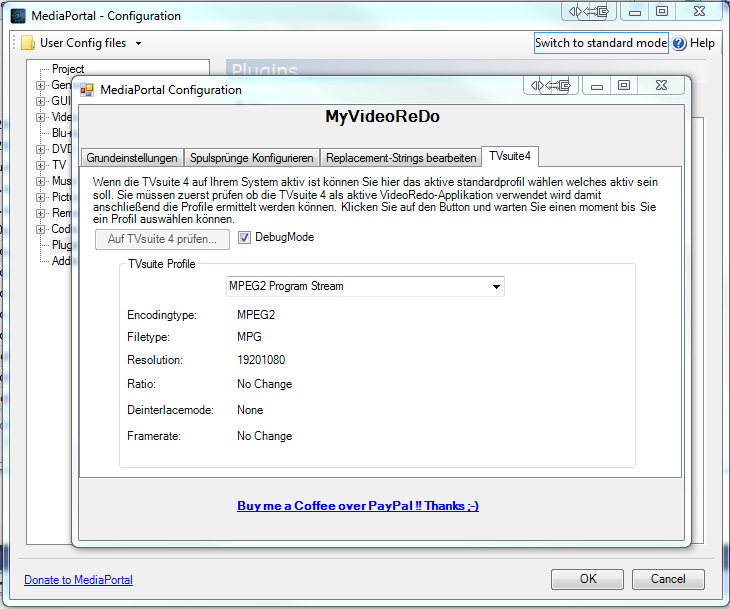Image resolution: width=730 pixels, height=609 pixels.
Task: Expand the Remote tree node
Action: click(41, 213)
